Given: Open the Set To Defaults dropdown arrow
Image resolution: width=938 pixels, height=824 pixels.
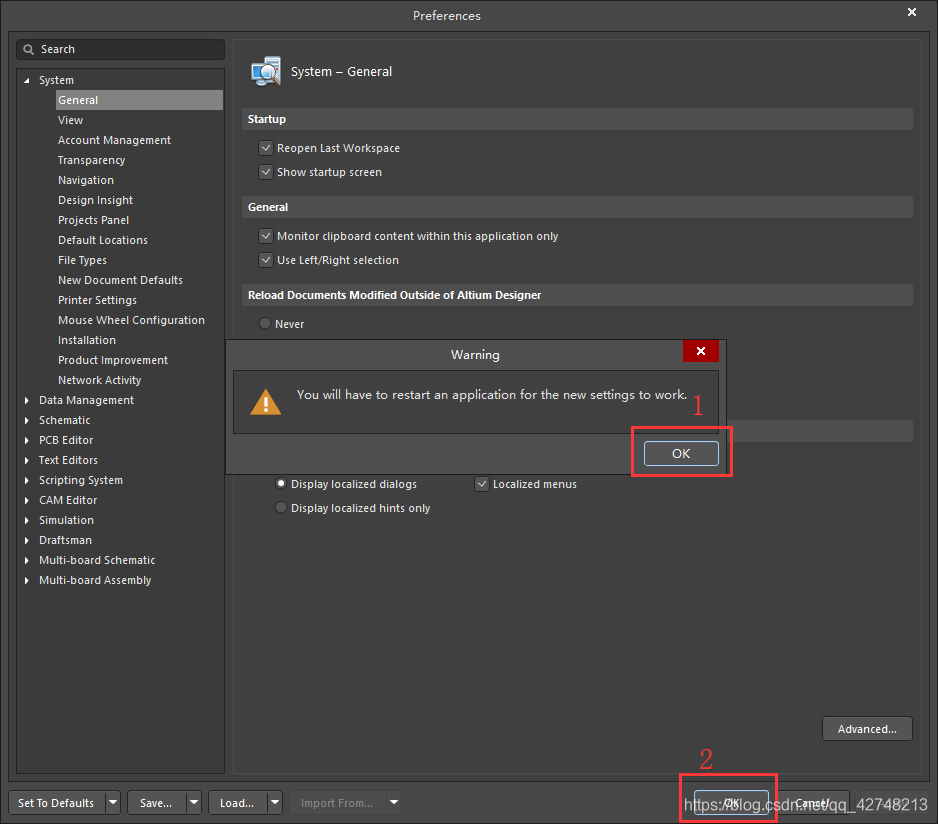Looking at the screenshot, I should (x=112, y=803).
